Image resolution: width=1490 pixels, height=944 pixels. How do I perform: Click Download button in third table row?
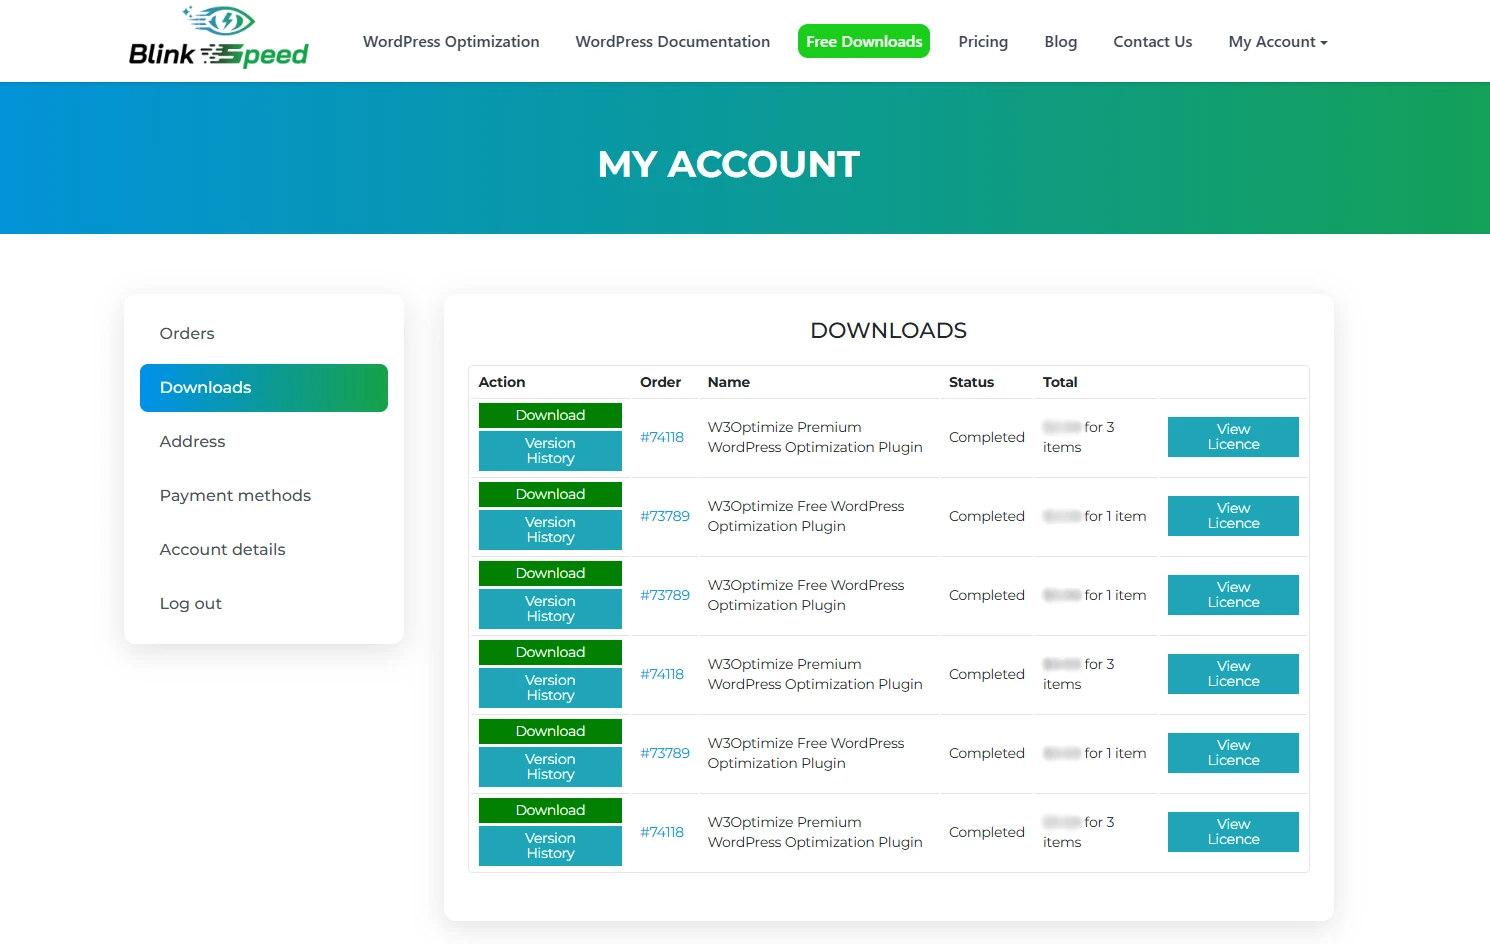point(550,573)
